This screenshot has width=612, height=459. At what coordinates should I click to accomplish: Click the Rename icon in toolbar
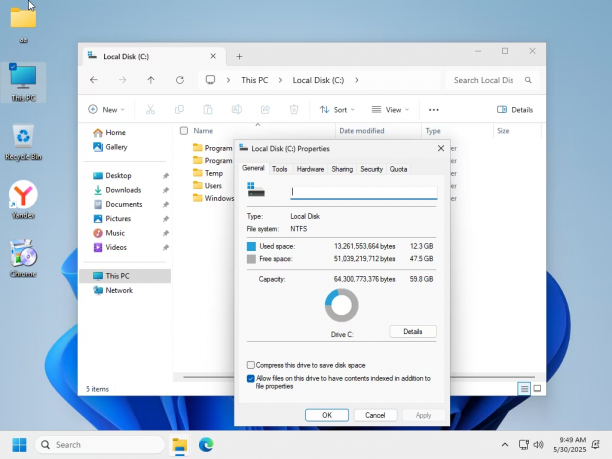pyautogui.click(x=237, y=110)
